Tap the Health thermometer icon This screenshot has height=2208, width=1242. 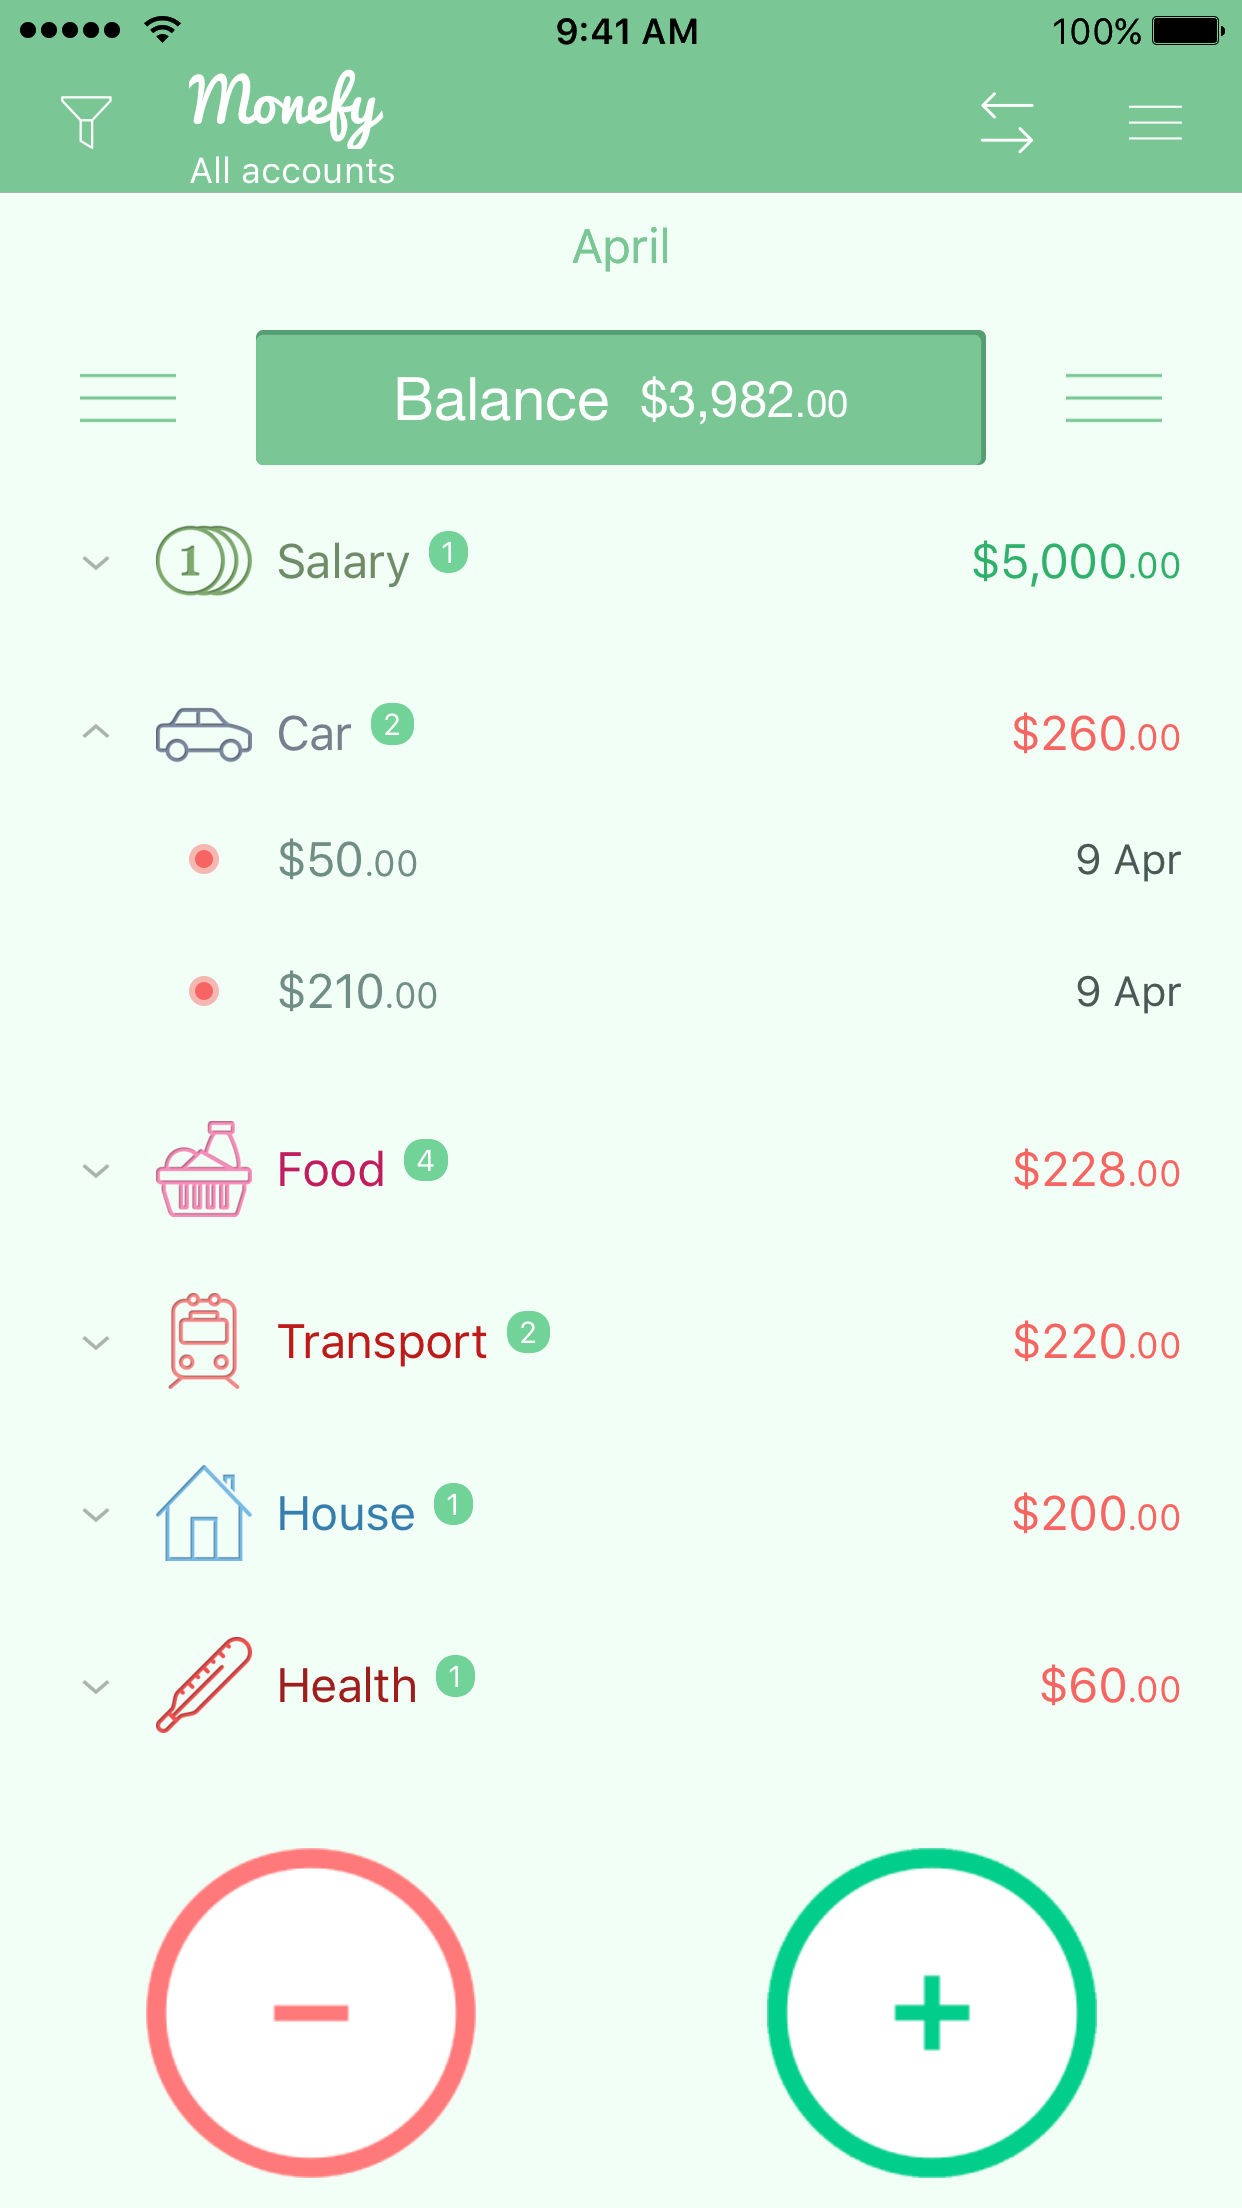point(203,1685)
